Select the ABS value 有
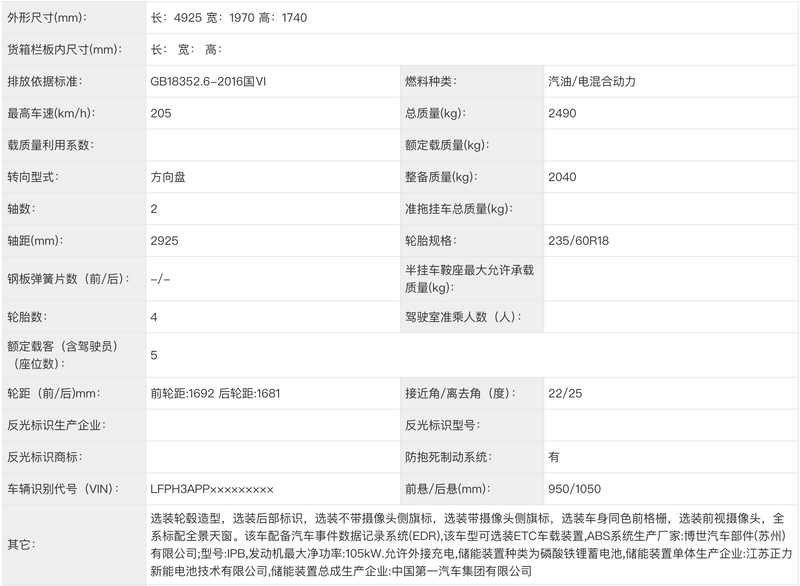The height and width of the screenshot is (586, 800). tap(554, 457)
